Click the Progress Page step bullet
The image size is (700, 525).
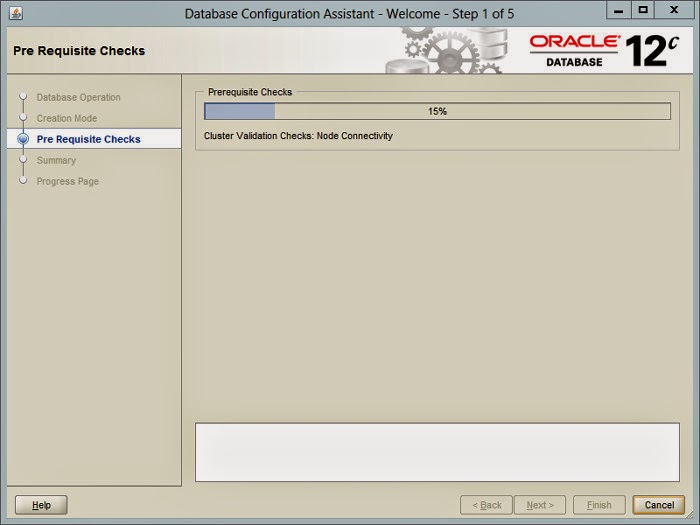click(x=23, y=180)
